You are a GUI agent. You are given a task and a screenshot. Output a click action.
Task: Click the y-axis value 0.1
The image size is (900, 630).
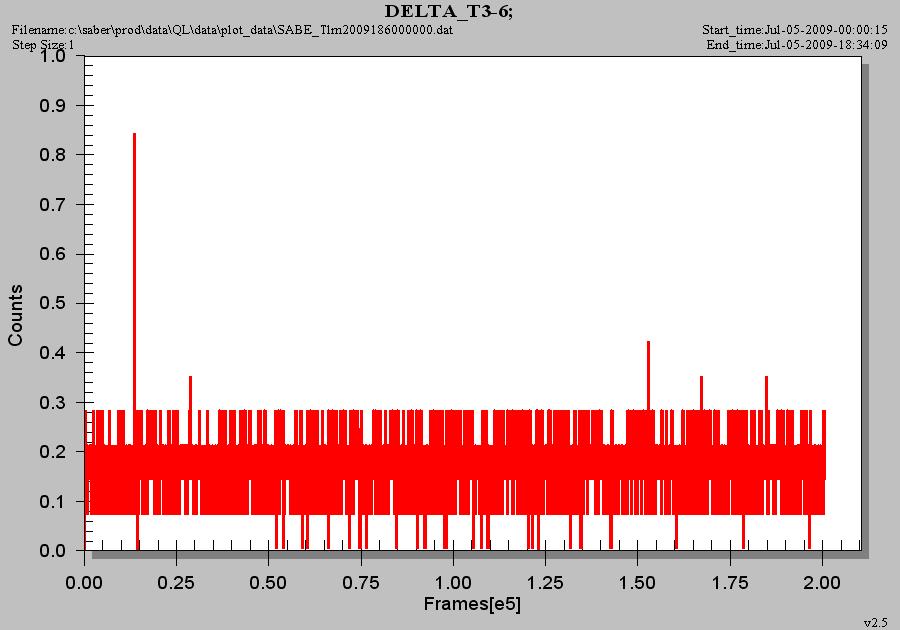[x=52, y=501]
